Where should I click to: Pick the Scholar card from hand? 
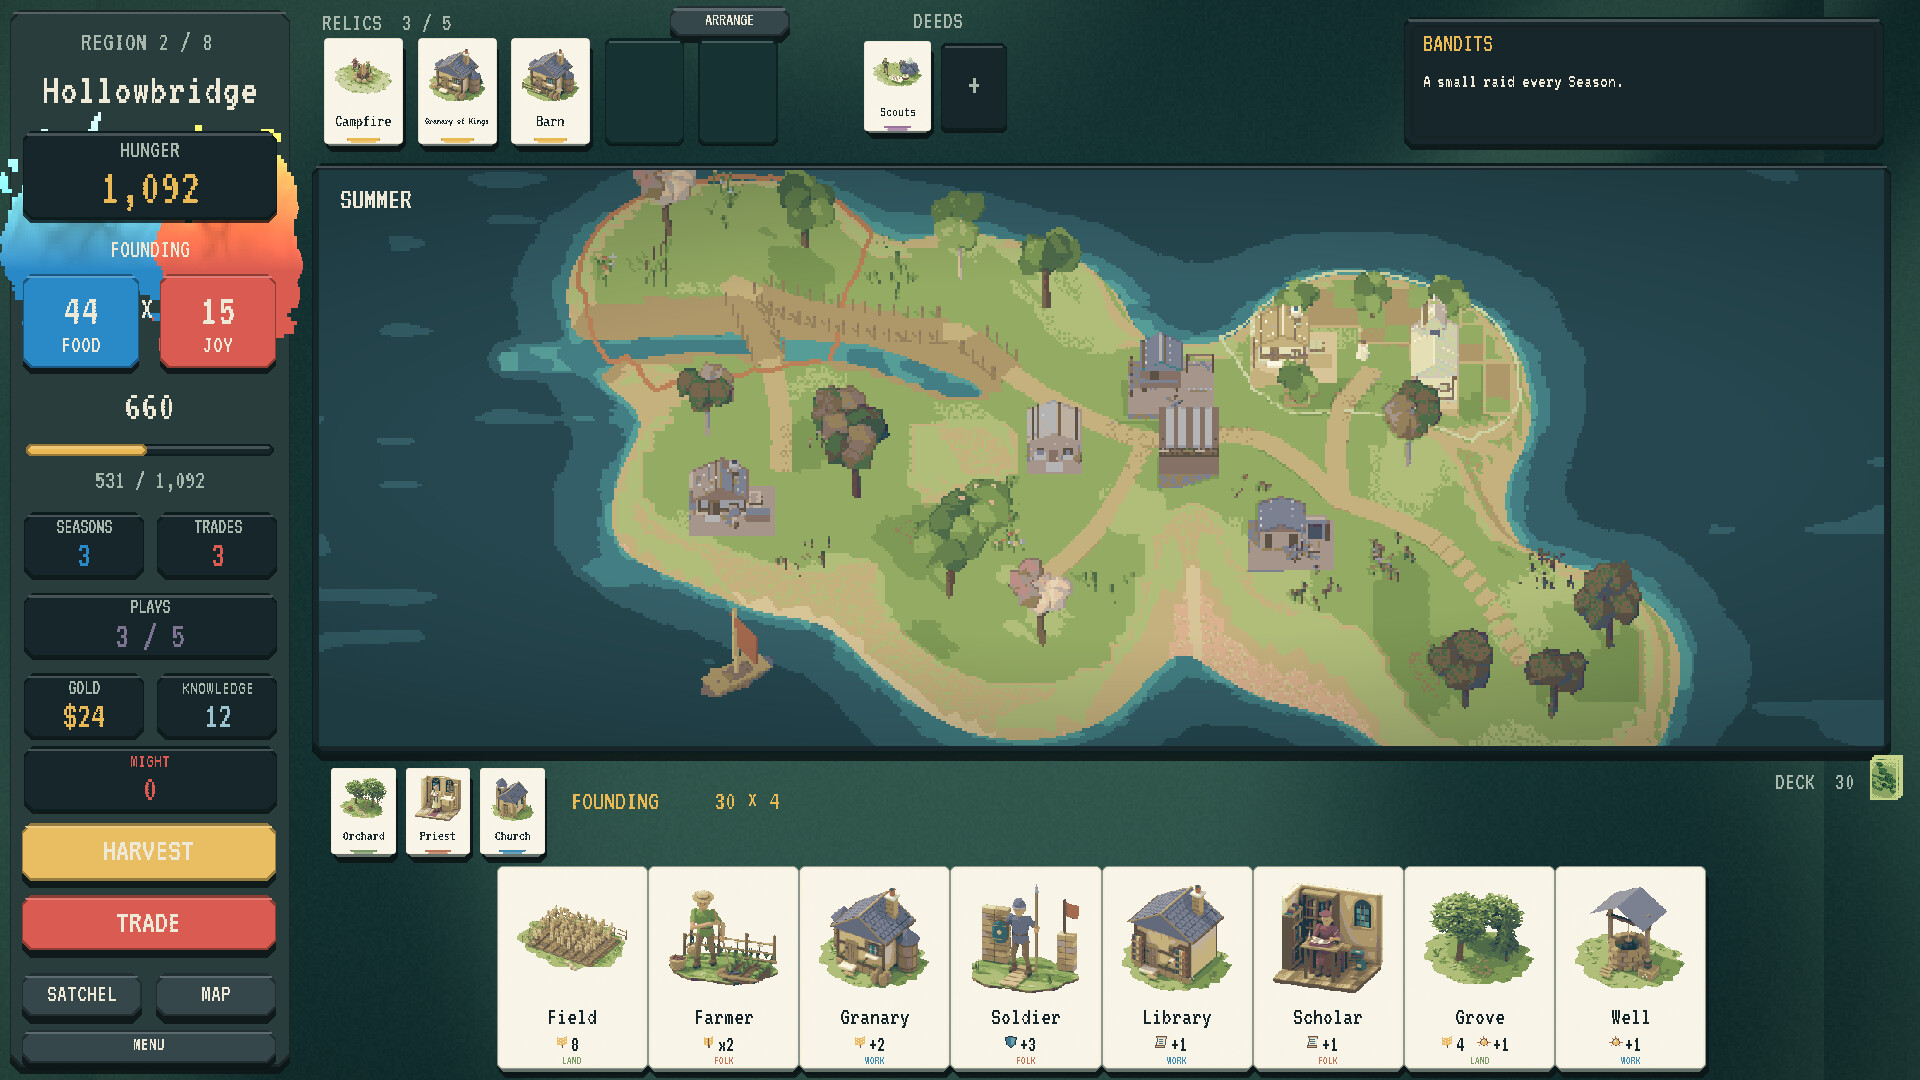pos(1327,967)
